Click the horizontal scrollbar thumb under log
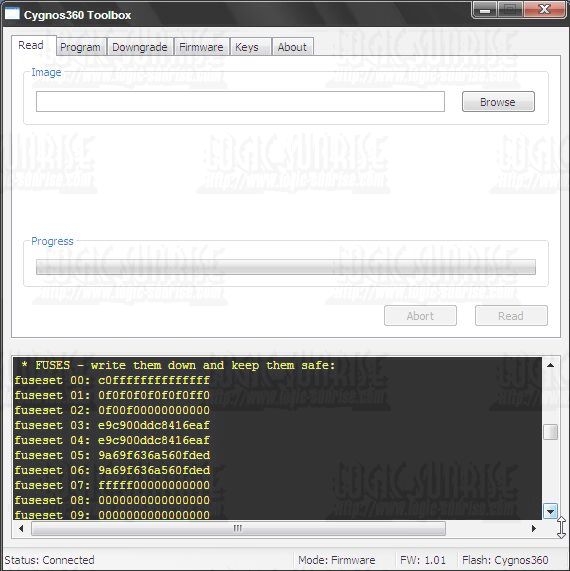570x571 pixels. pyautogui.click(x=238, y=528)
